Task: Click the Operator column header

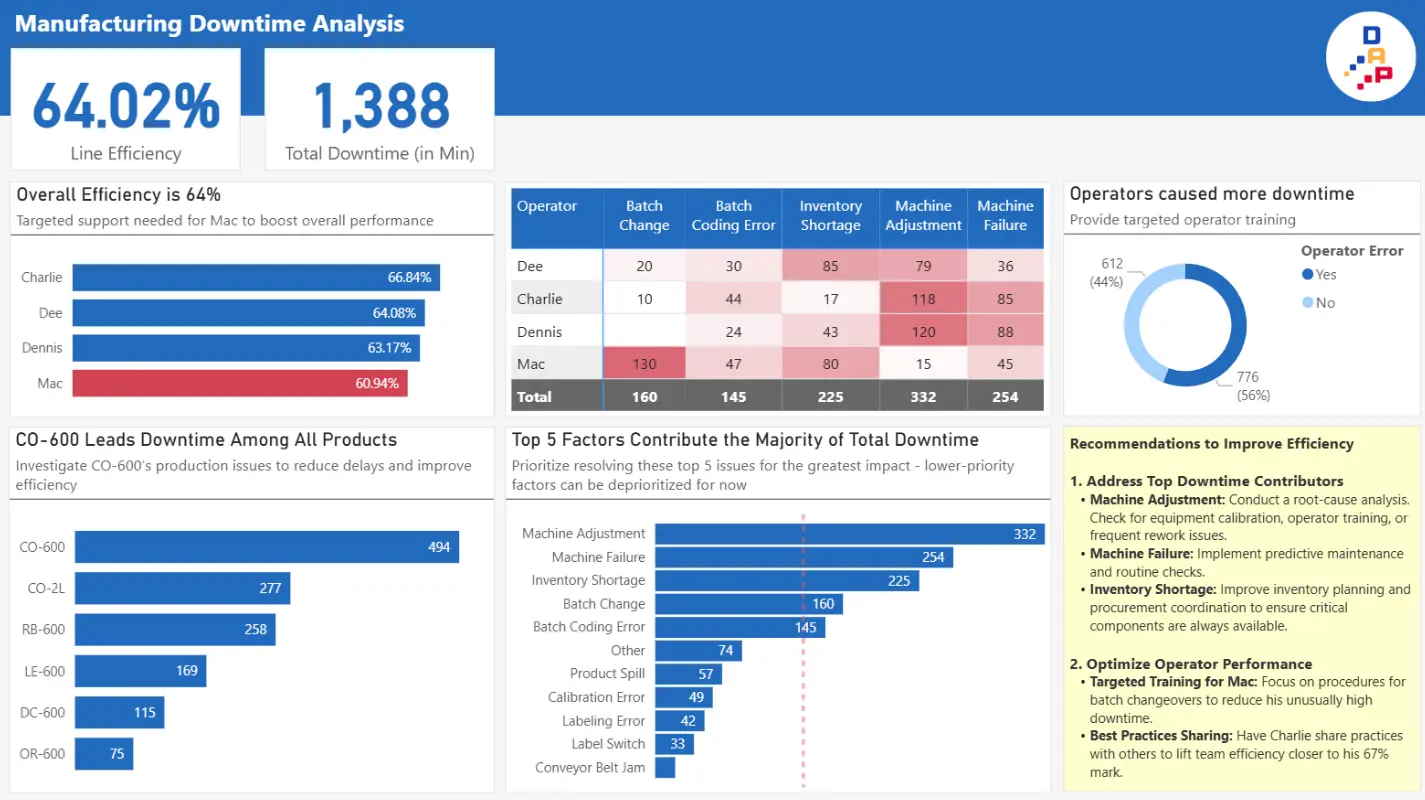Action: (547, 207)
